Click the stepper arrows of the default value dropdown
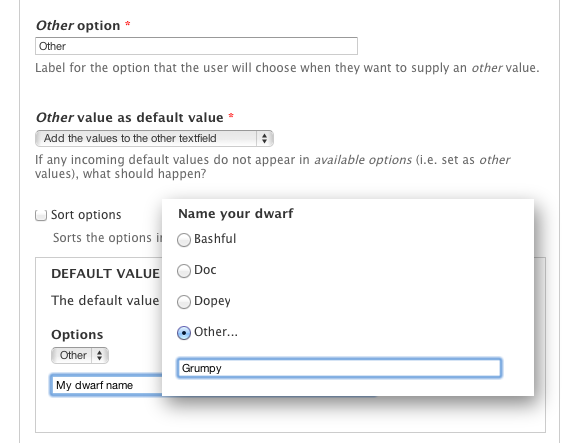The width and height of the screenshot is (576, 443). (x=264, y=138)
